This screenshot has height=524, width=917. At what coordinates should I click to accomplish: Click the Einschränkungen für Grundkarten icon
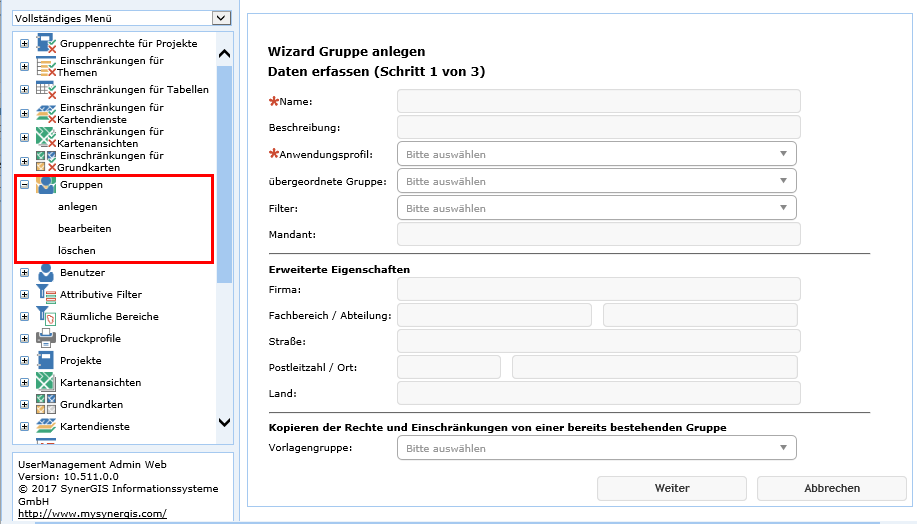(x=46, y=161)
